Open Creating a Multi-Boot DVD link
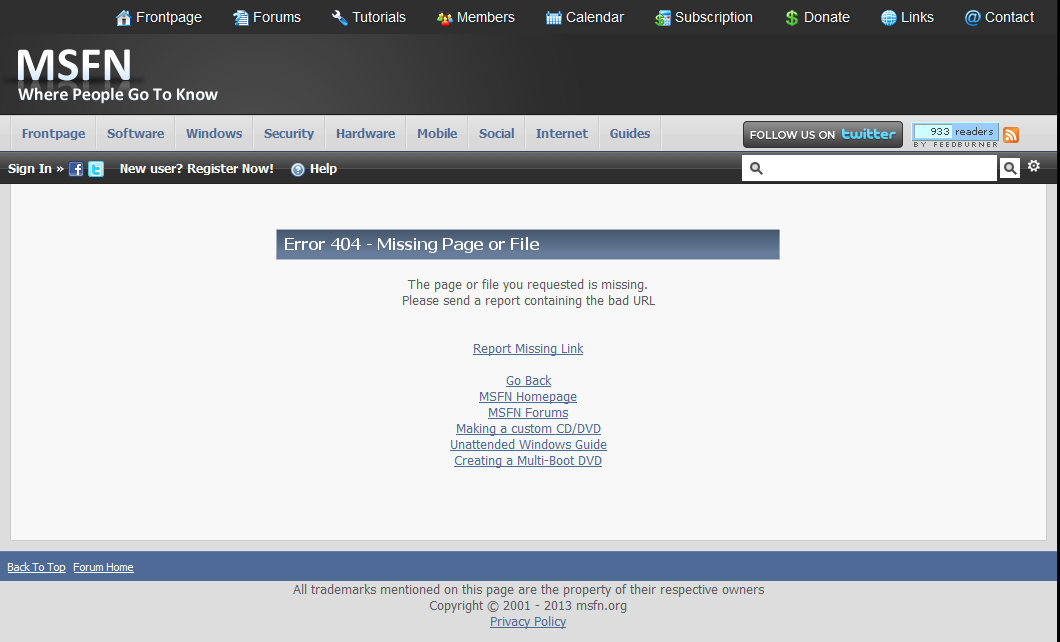The width and height of the screenshot is (1060, 642). 528,461
